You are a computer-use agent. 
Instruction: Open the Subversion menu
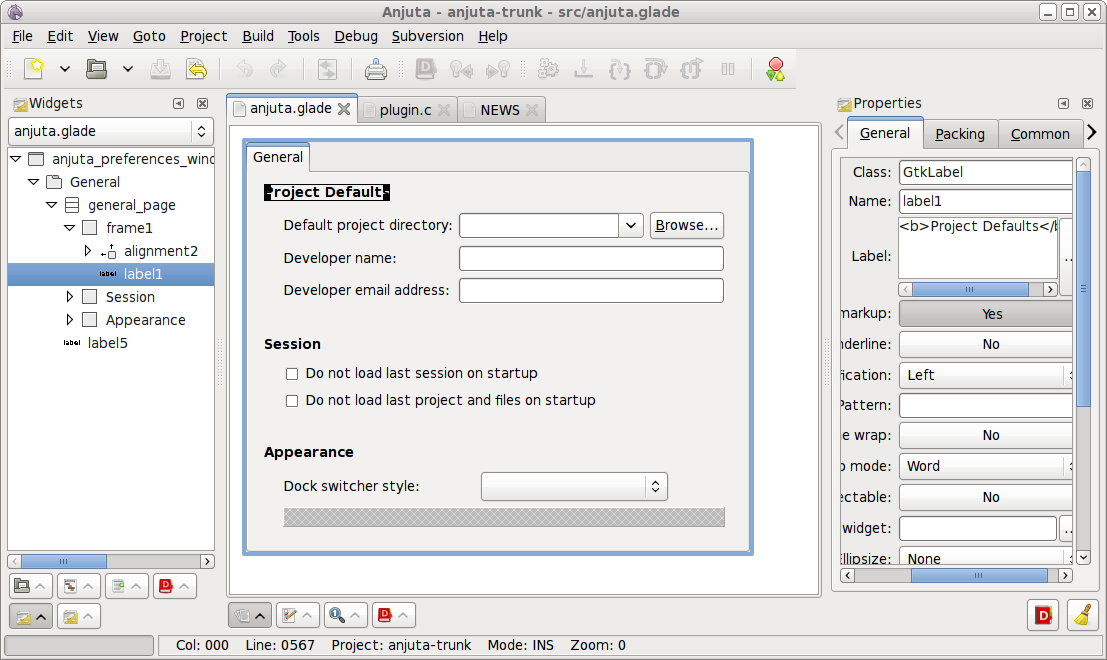coord(428,36)
